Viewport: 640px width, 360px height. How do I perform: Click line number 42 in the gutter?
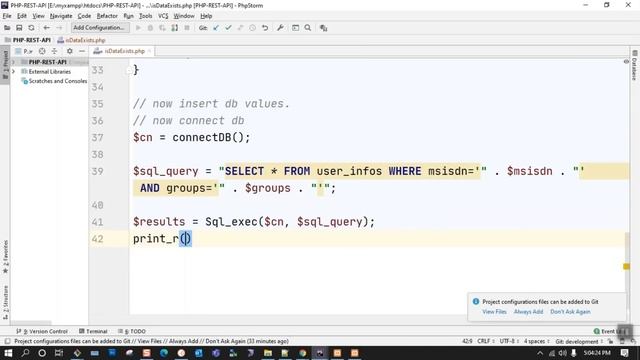pos(98,239)
